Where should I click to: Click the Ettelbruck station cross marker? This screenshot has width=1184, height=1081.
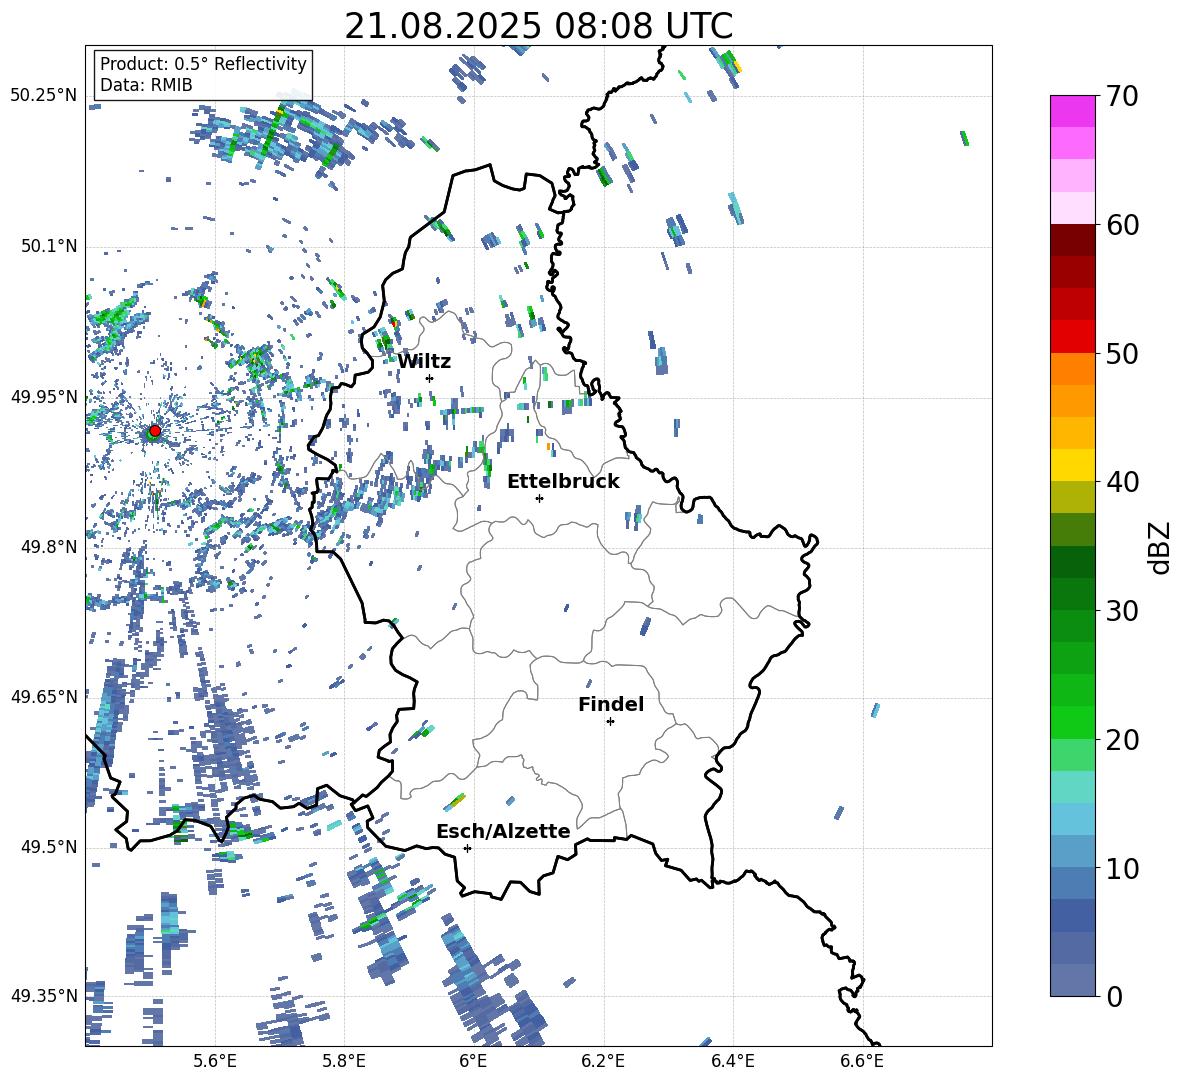[539, 498]
